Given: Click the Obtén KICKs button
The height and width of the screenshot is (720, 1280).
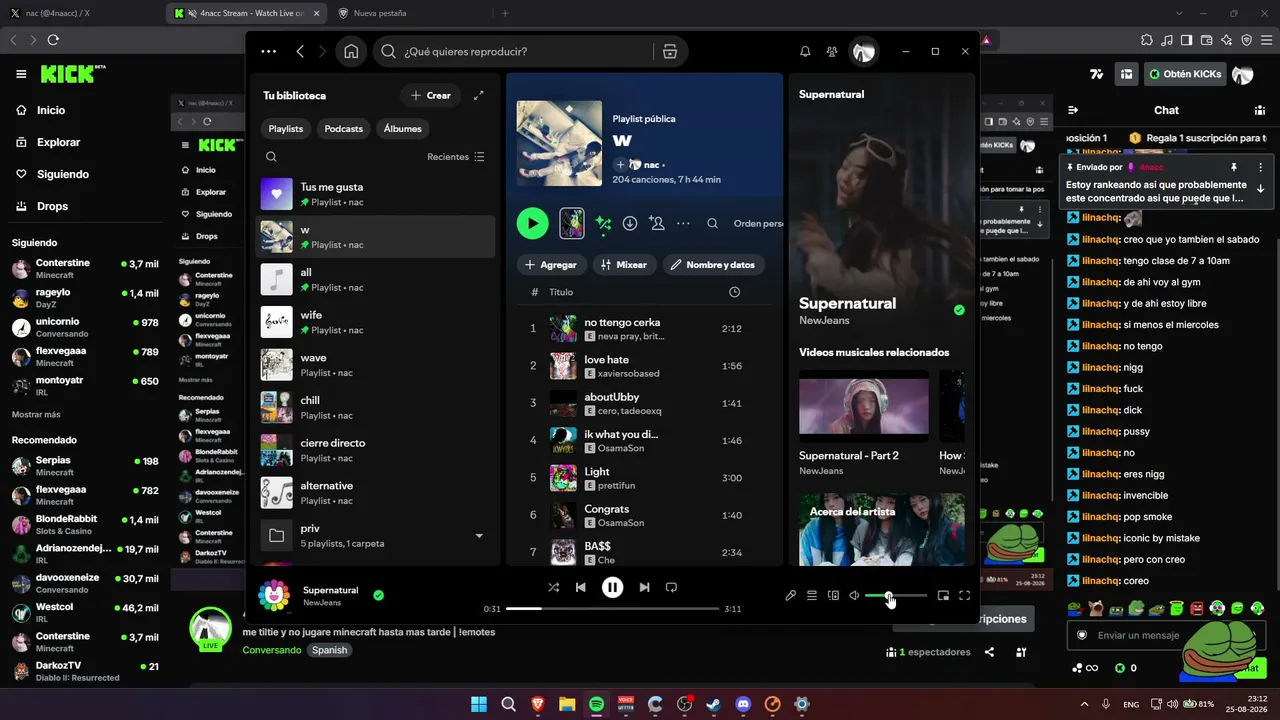Looking at the screenshot, I should pos(1185,74).
